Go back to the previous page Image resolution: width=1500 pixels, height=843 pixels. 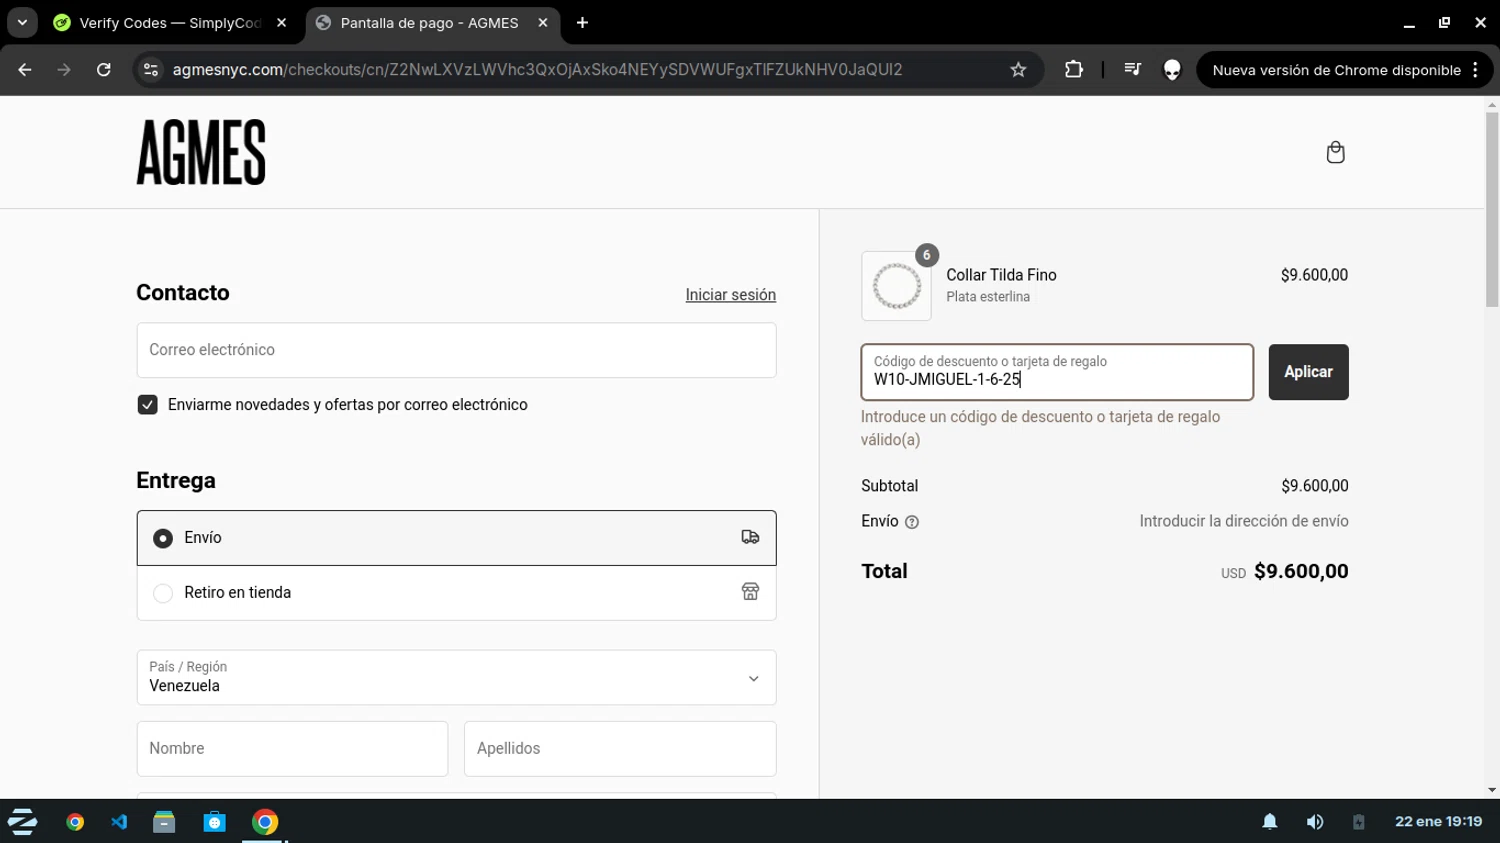click(x=25, y=70)
